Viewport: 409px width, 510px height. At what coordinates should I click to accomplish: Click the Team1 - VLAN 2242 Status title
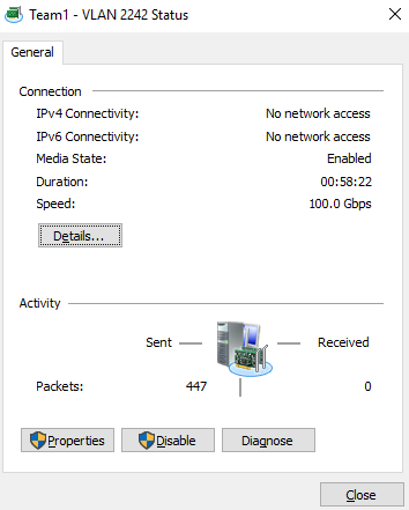point(109,15)
